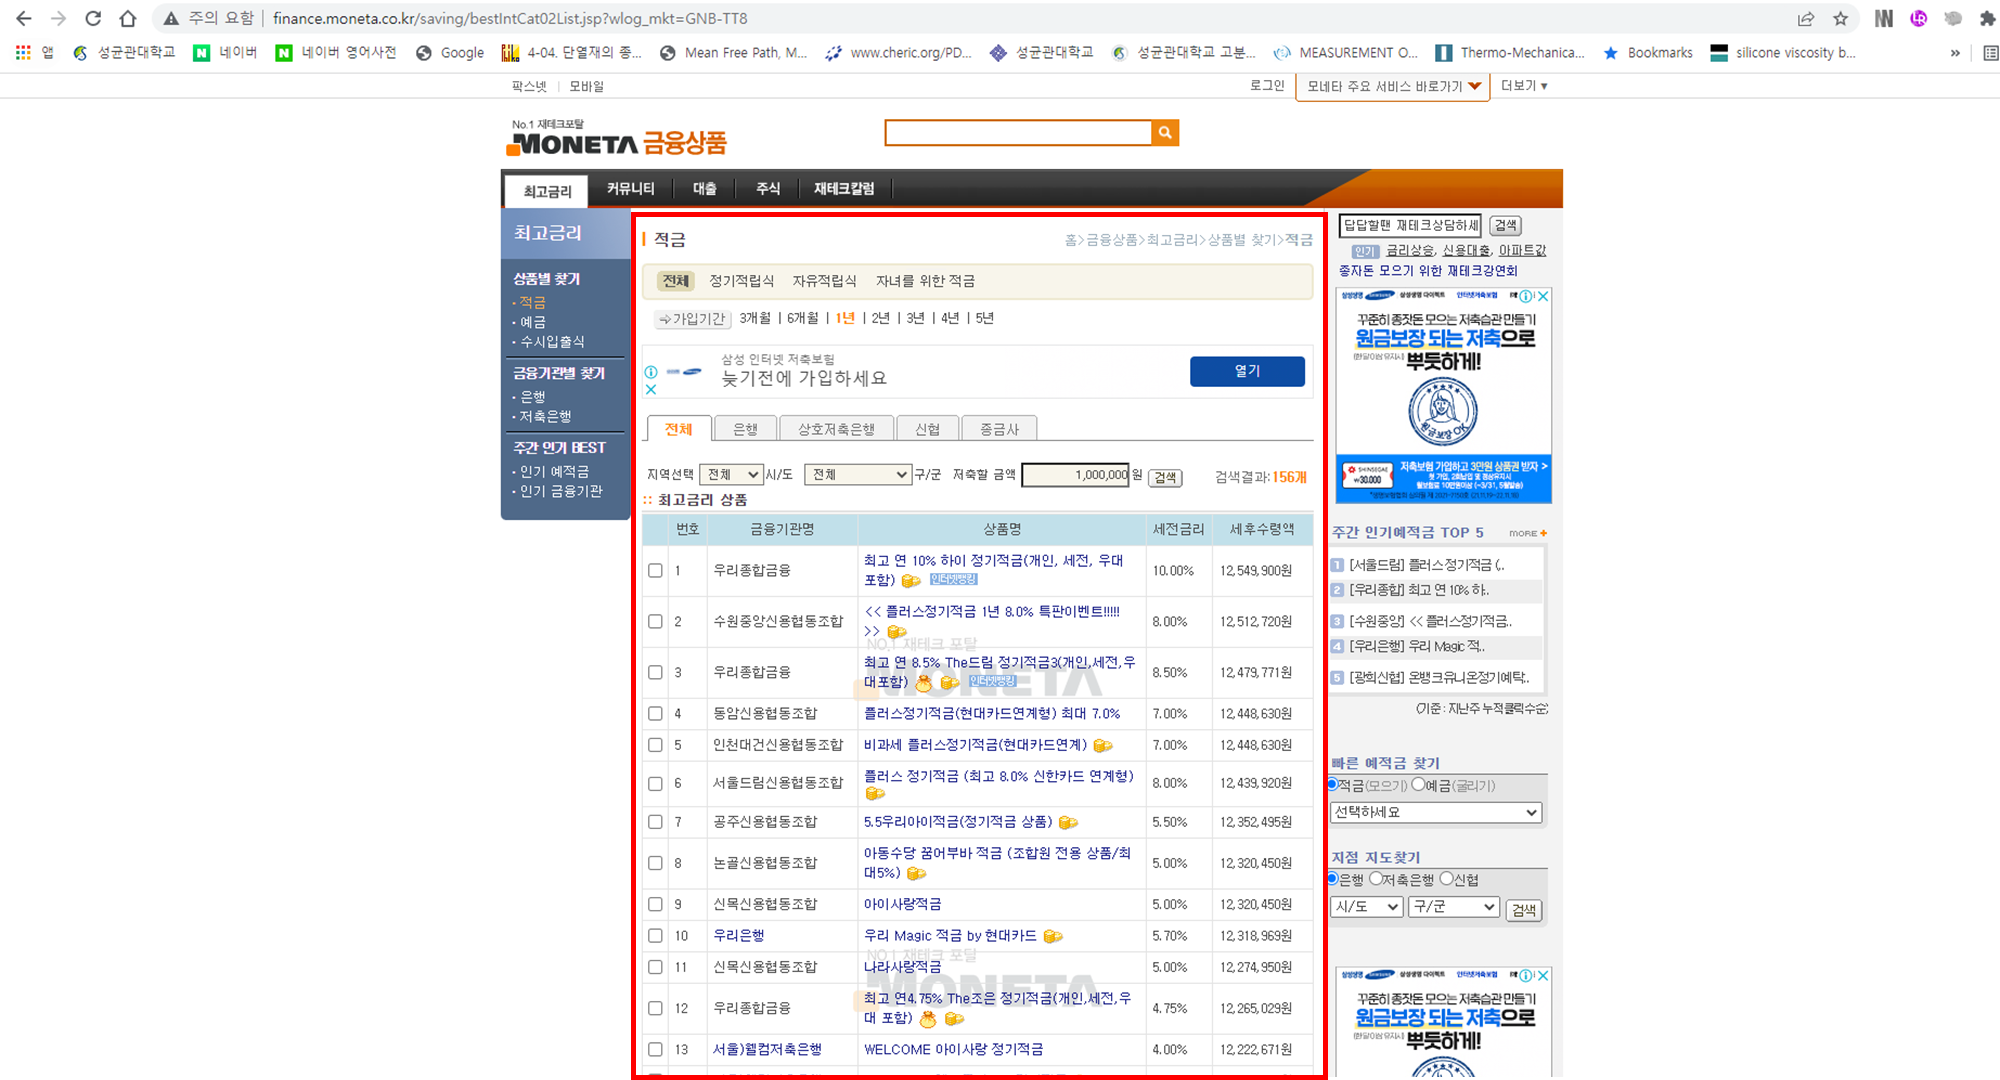Click the share page icon in the address bar

(1805, 18)
